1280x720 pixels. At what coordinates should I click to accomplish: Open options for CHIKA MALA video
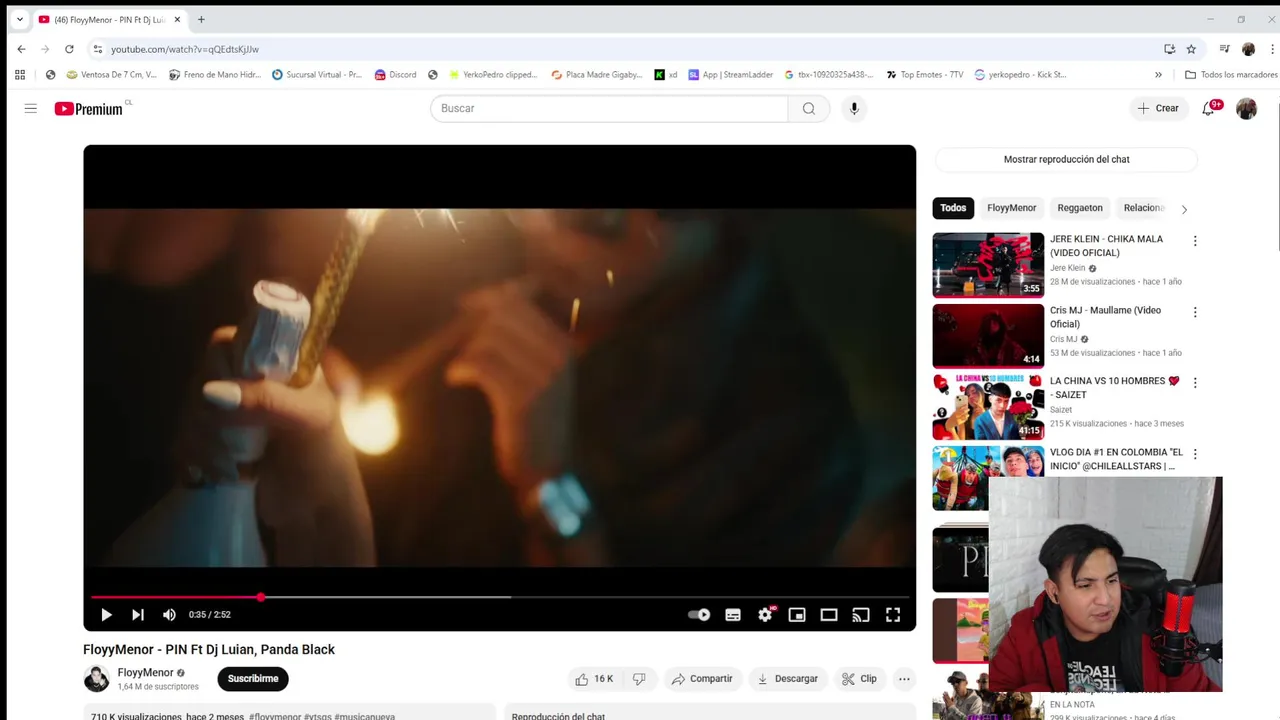pos(1194,241)
